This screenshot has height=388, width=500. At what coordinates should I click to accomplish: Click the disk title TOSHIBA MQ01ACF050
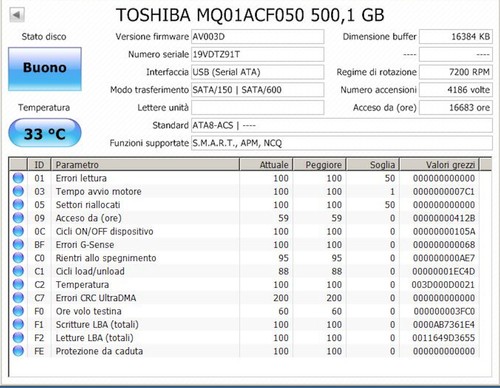pos(250,15)
